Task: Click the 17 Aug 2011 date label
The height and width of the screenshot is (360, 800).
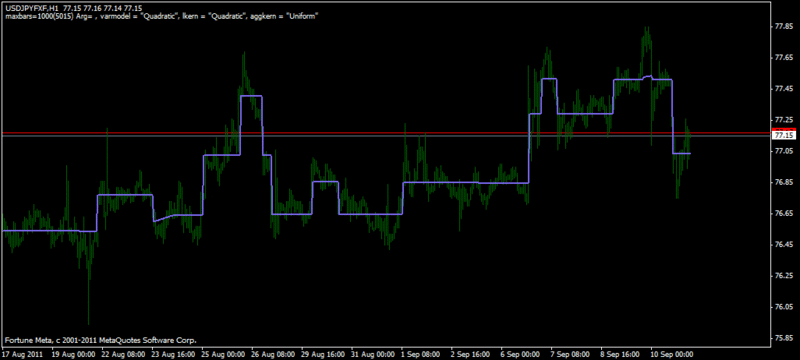Action: 22,354
